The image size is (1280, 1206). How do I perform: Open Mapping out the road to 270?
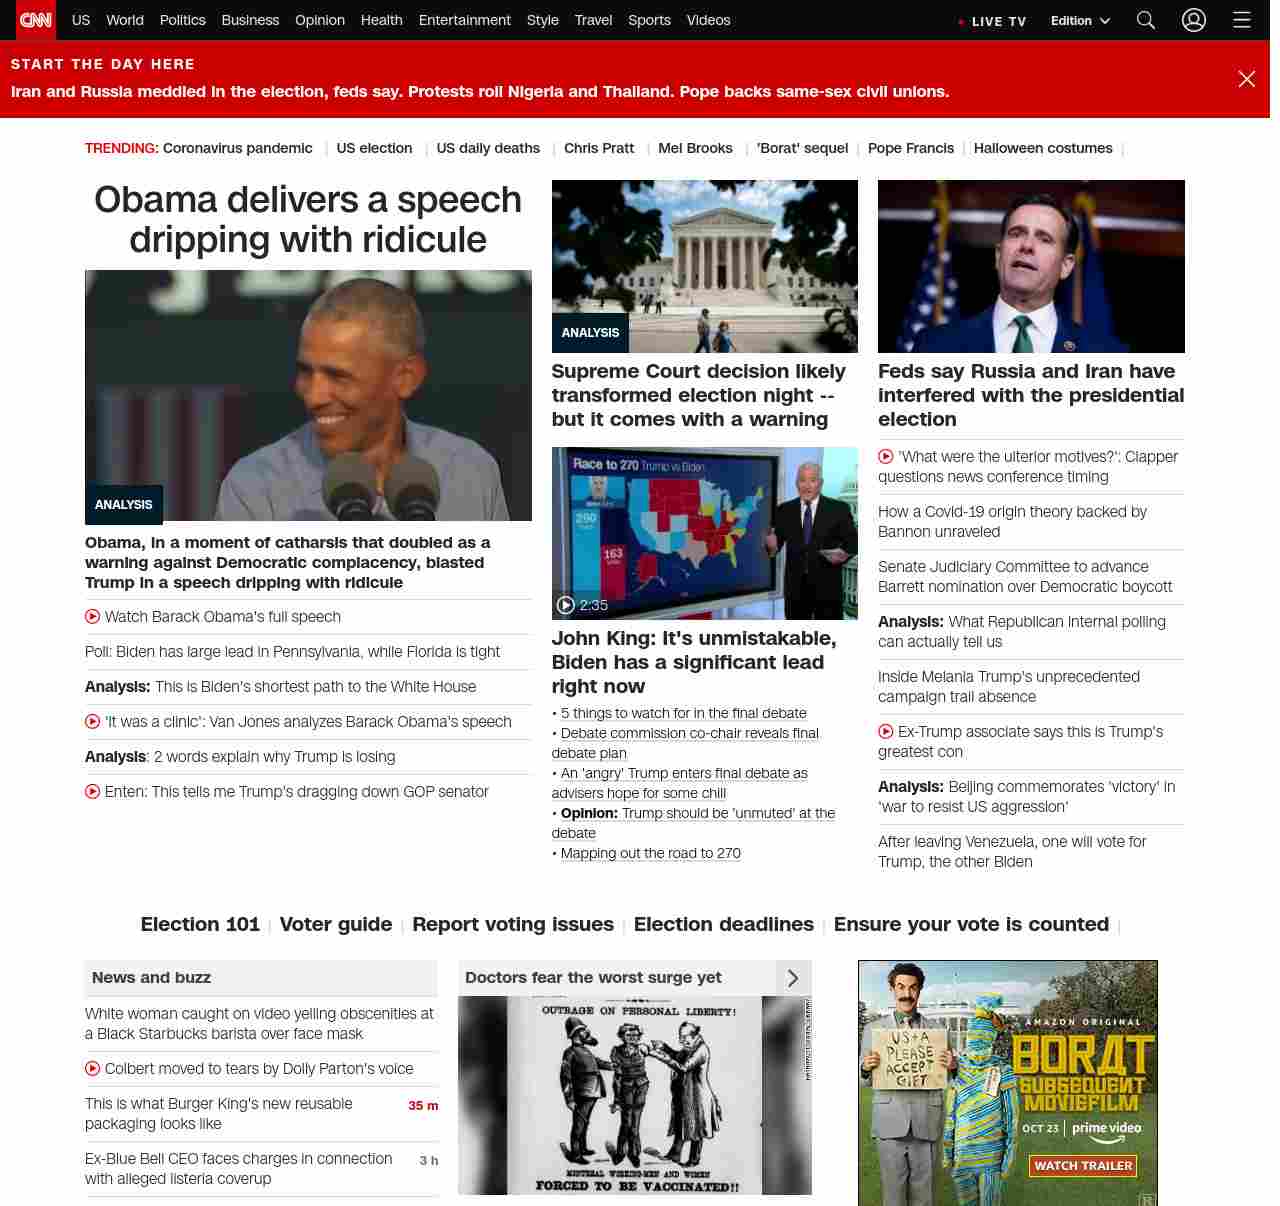tap(650, 853)
